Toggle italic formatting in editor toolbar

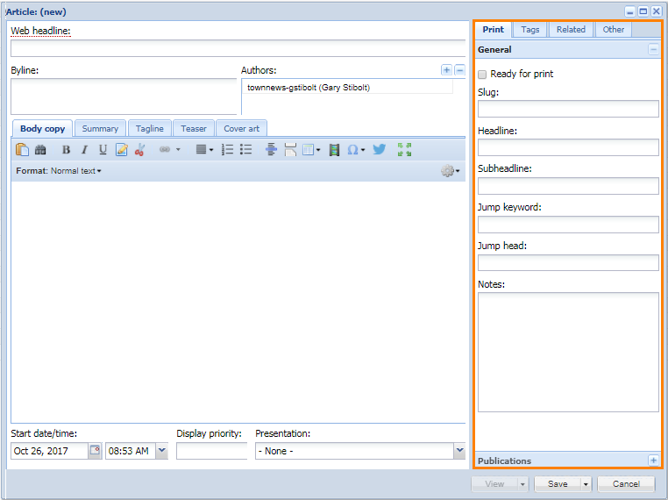click(x=84, y=150)
